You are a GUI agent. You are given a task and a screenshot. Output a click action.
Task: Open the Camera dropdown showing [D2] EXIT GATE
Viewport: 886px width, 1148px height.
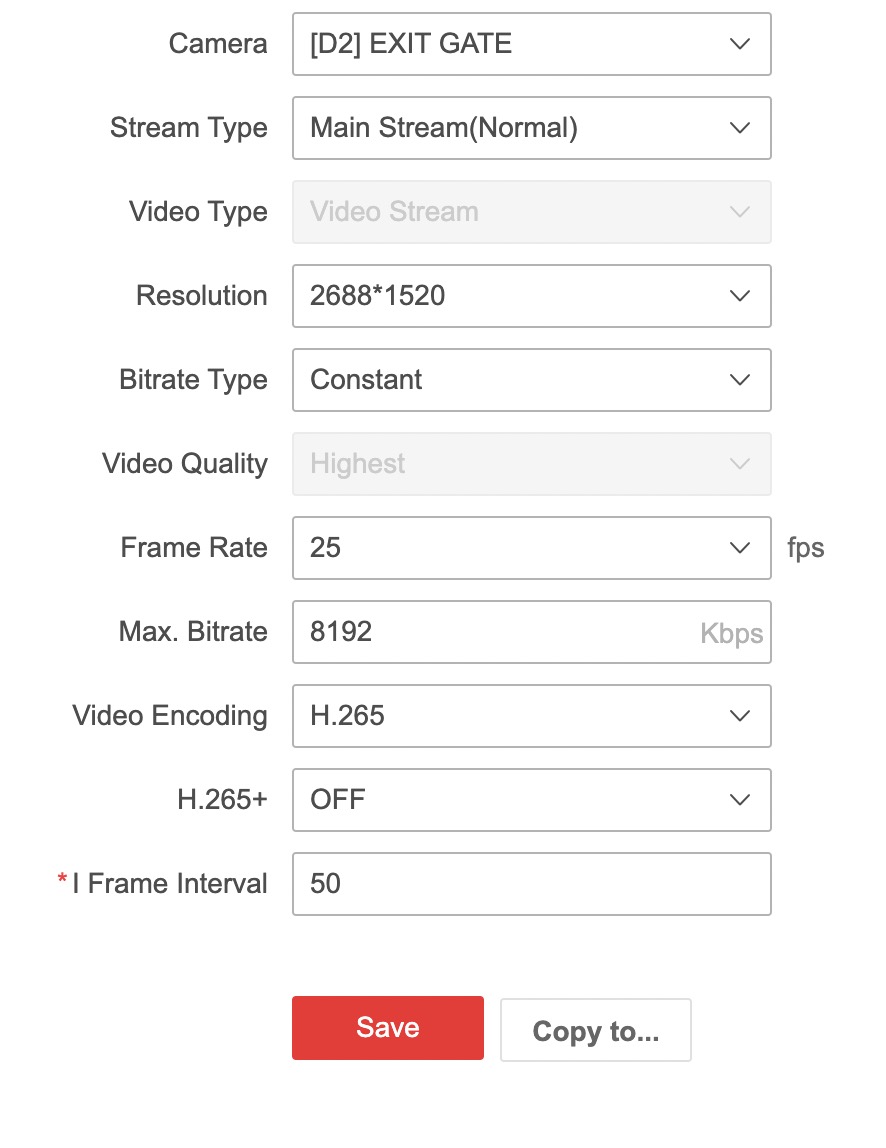[530, 44]
